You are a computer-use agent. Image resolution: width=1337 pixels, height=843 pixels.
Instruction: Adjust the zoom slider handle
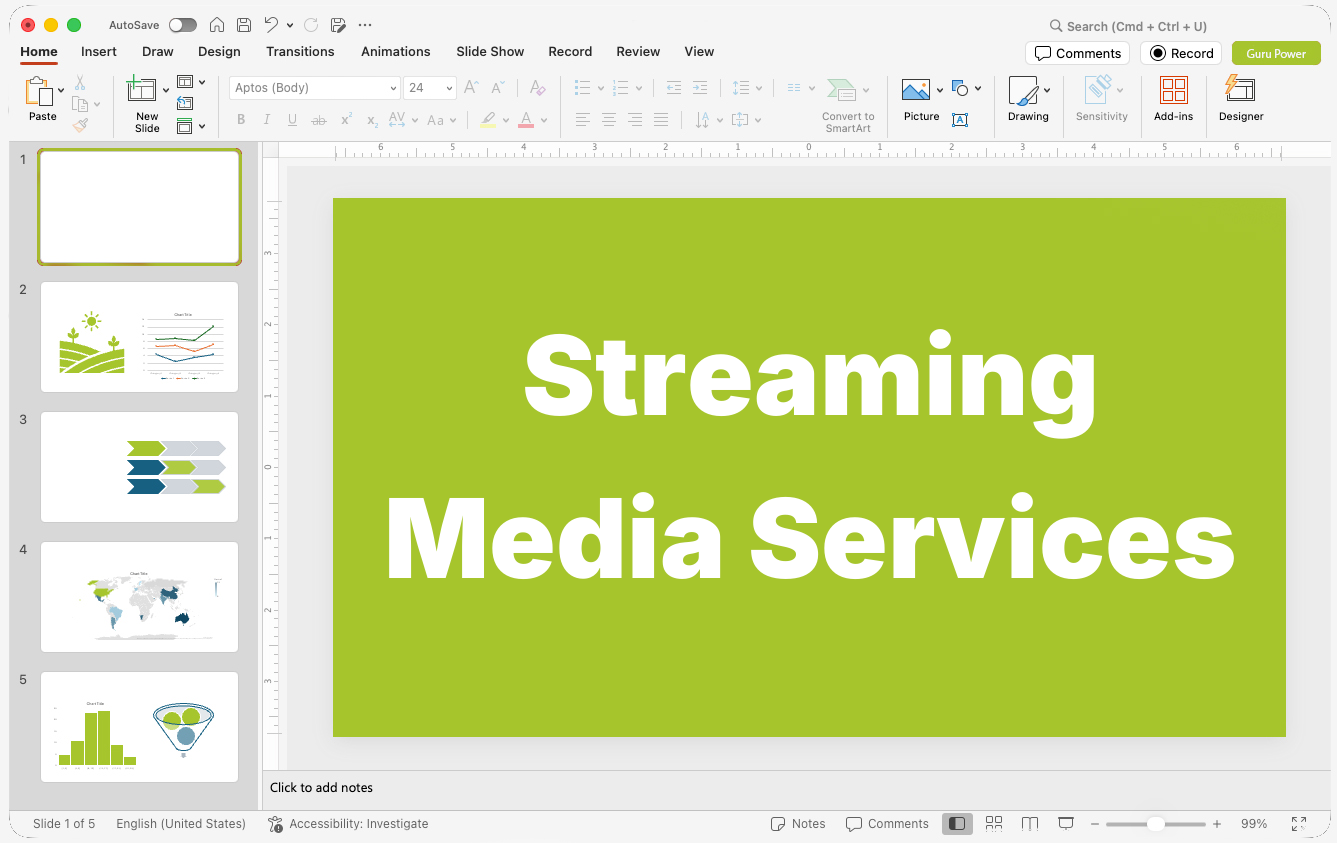[1155, 824]
